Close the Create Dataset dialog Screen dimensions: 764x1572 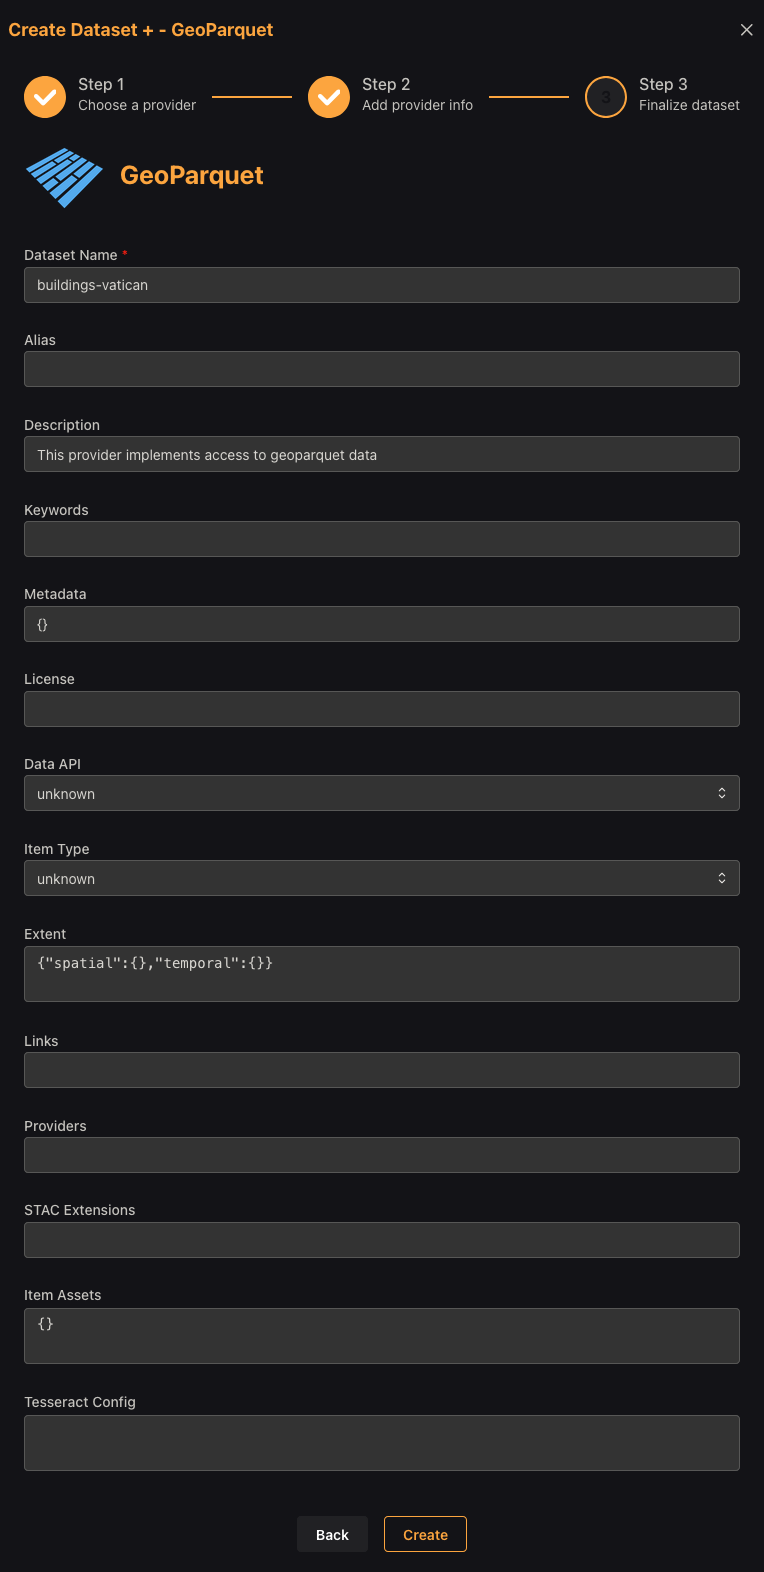[746, 30]
